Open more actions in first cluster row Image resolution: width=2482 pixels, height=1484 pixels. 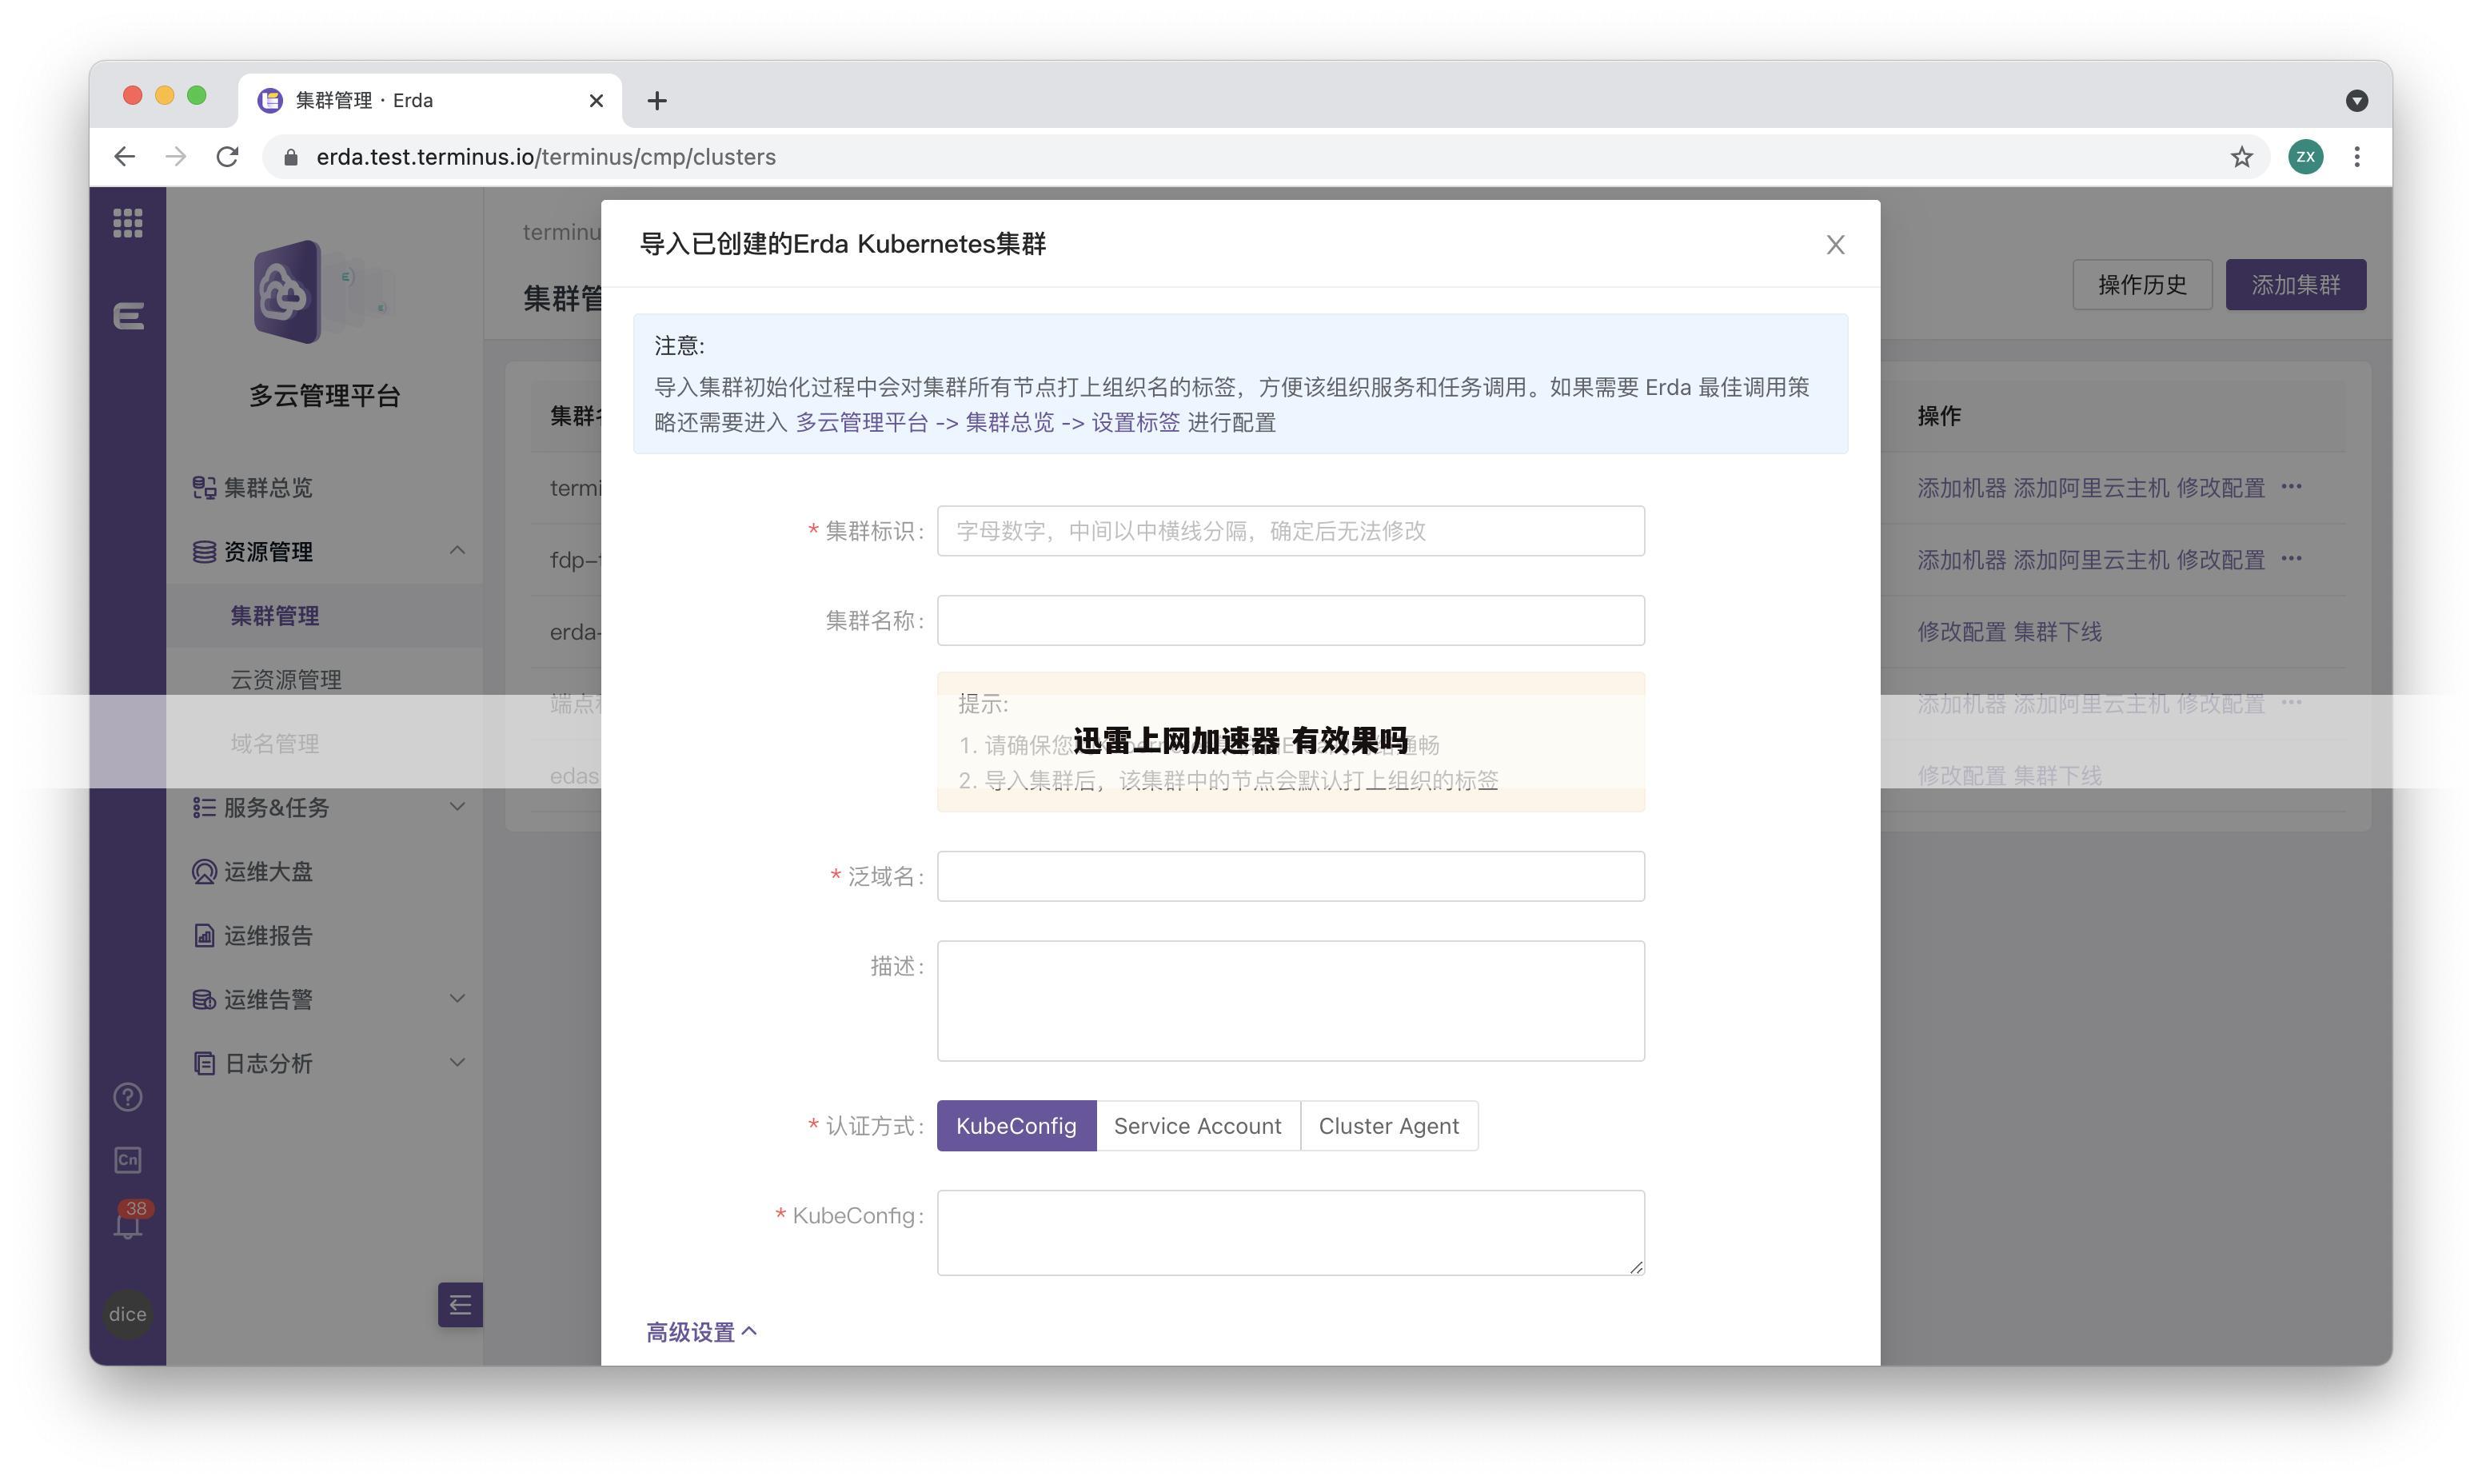pyautogui.click(x=2291, y=487)
